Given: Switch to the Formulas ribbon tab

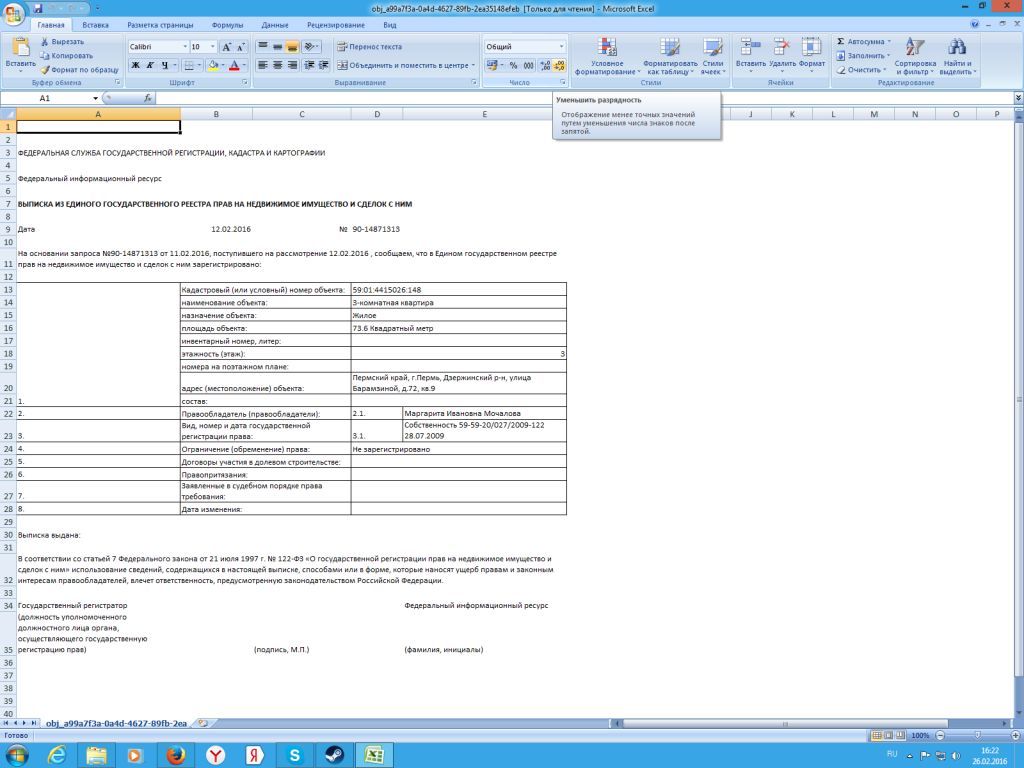Looking at the screenshot, I should 227,24.
